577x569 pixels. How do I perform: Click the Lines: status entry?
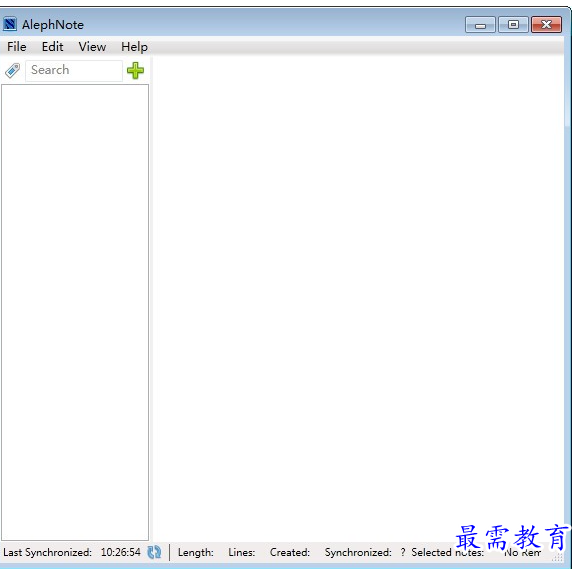click(x=241, y=552)
